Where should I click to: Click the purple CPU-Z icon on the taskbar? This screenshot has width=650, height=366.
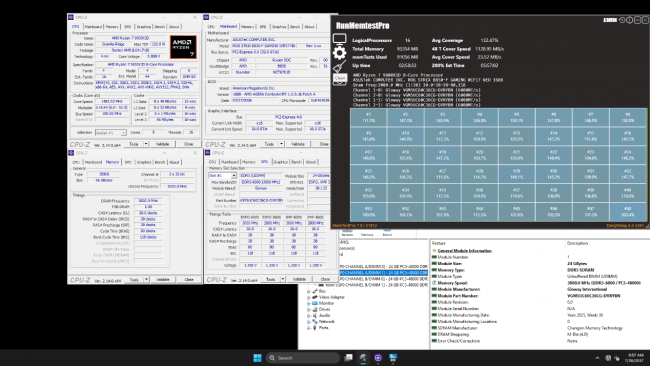pos(378,358)
